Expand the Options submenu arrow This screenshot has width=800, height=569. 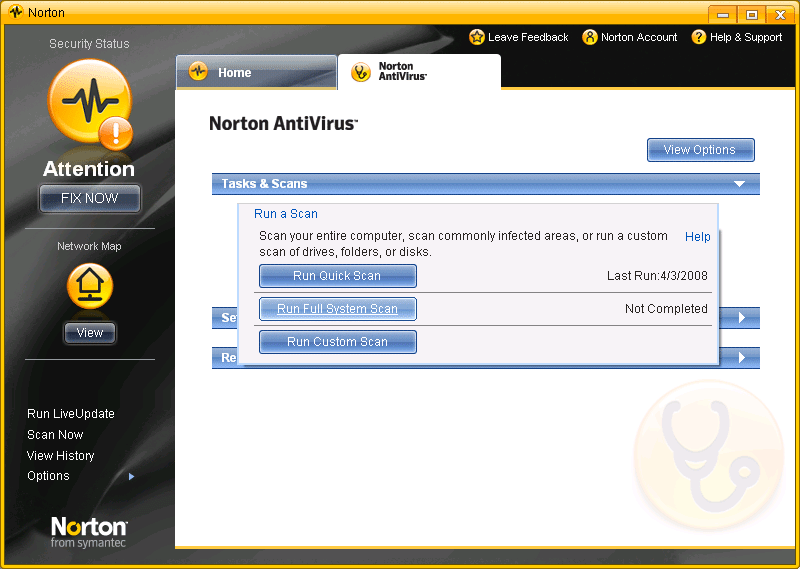pos(132,476)
